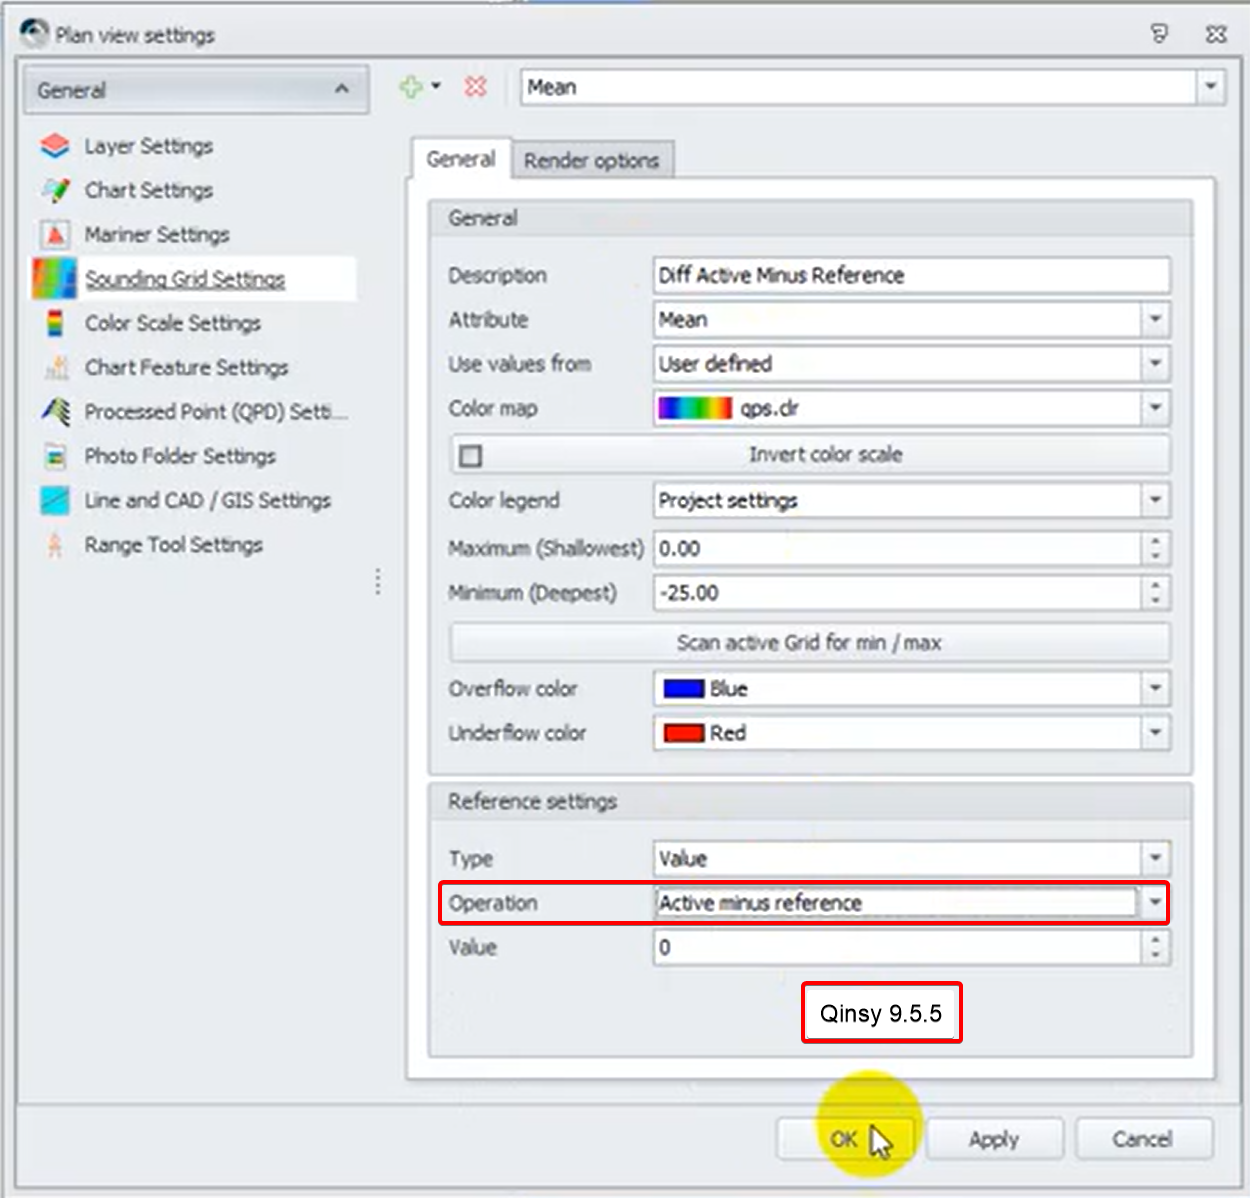Open Range Tool Settings icon
1250x1198 pixels.
click(55, 545)
